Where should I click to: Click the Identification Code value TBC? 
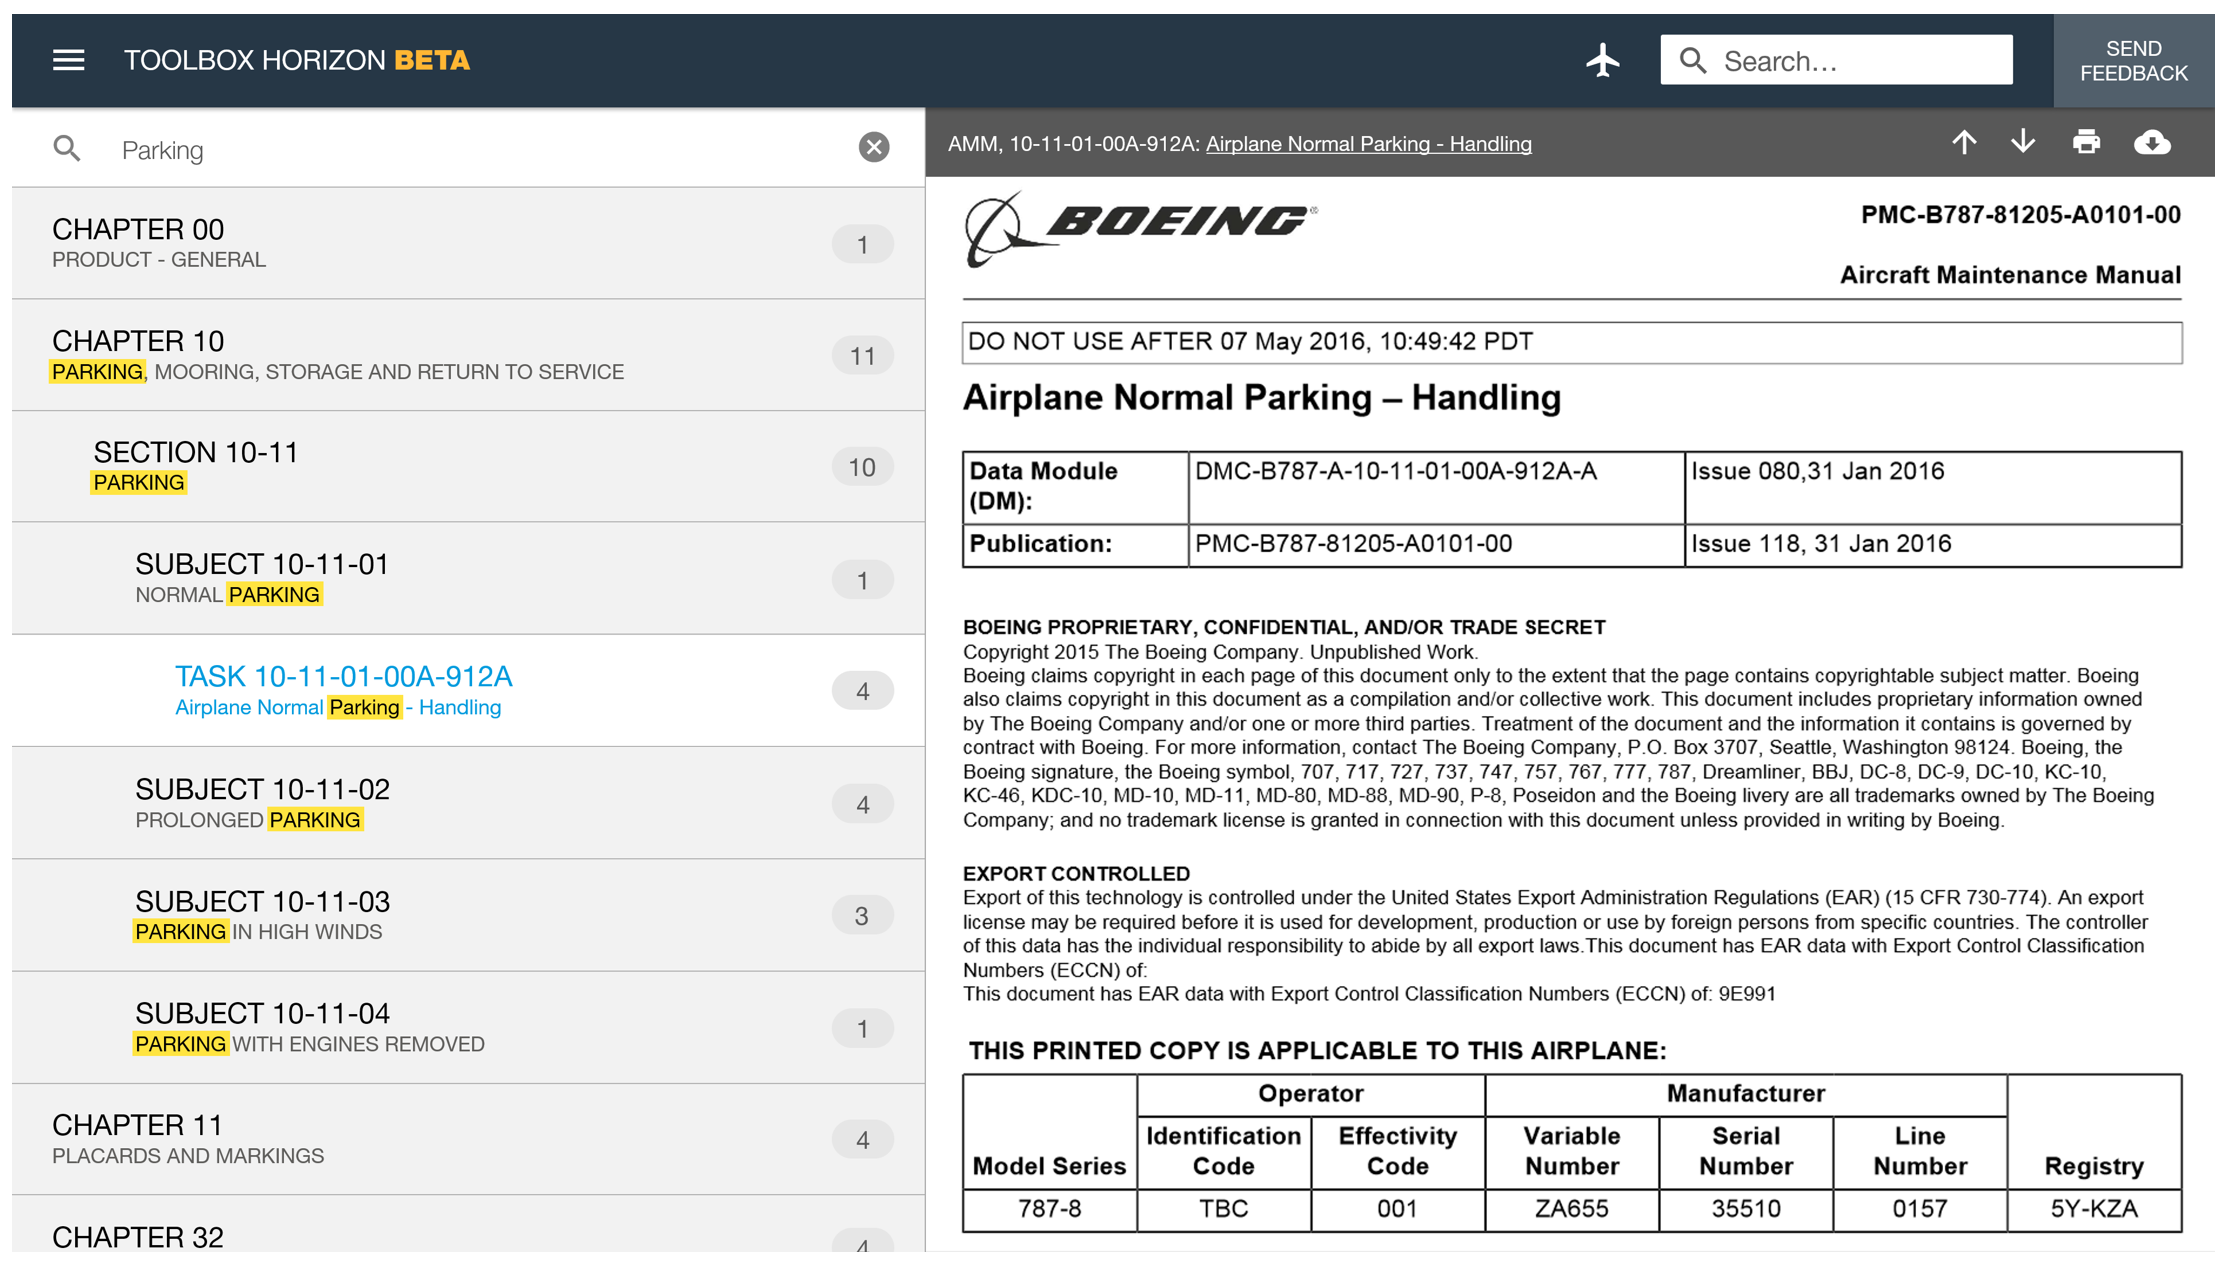(x=1223, y=1209)
